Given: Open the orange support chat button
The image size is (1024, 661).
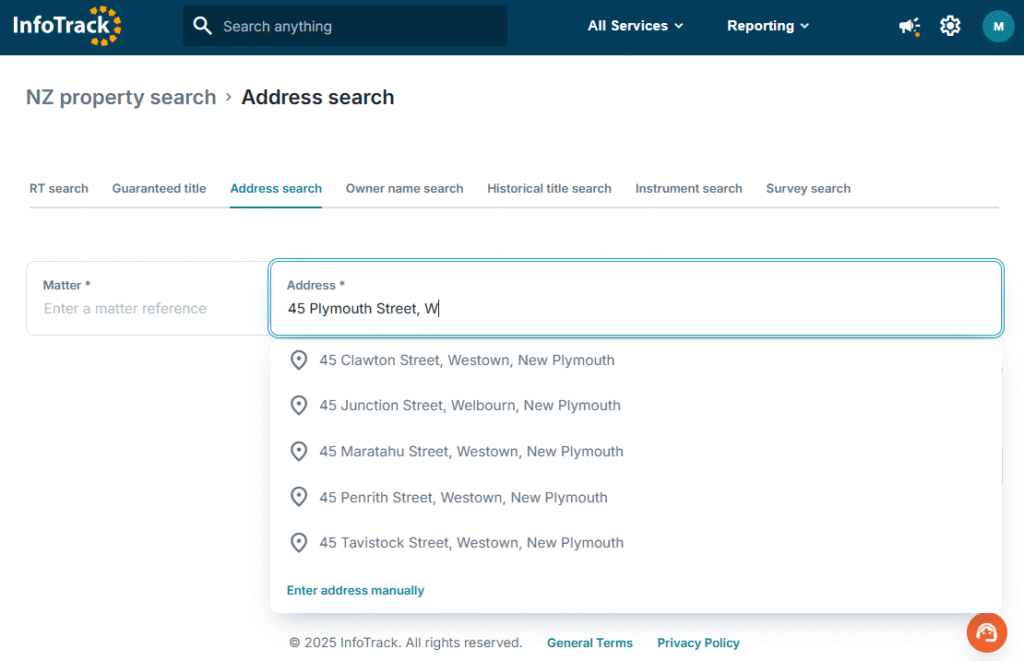Looking at the screenshot, I should point(986,632).
